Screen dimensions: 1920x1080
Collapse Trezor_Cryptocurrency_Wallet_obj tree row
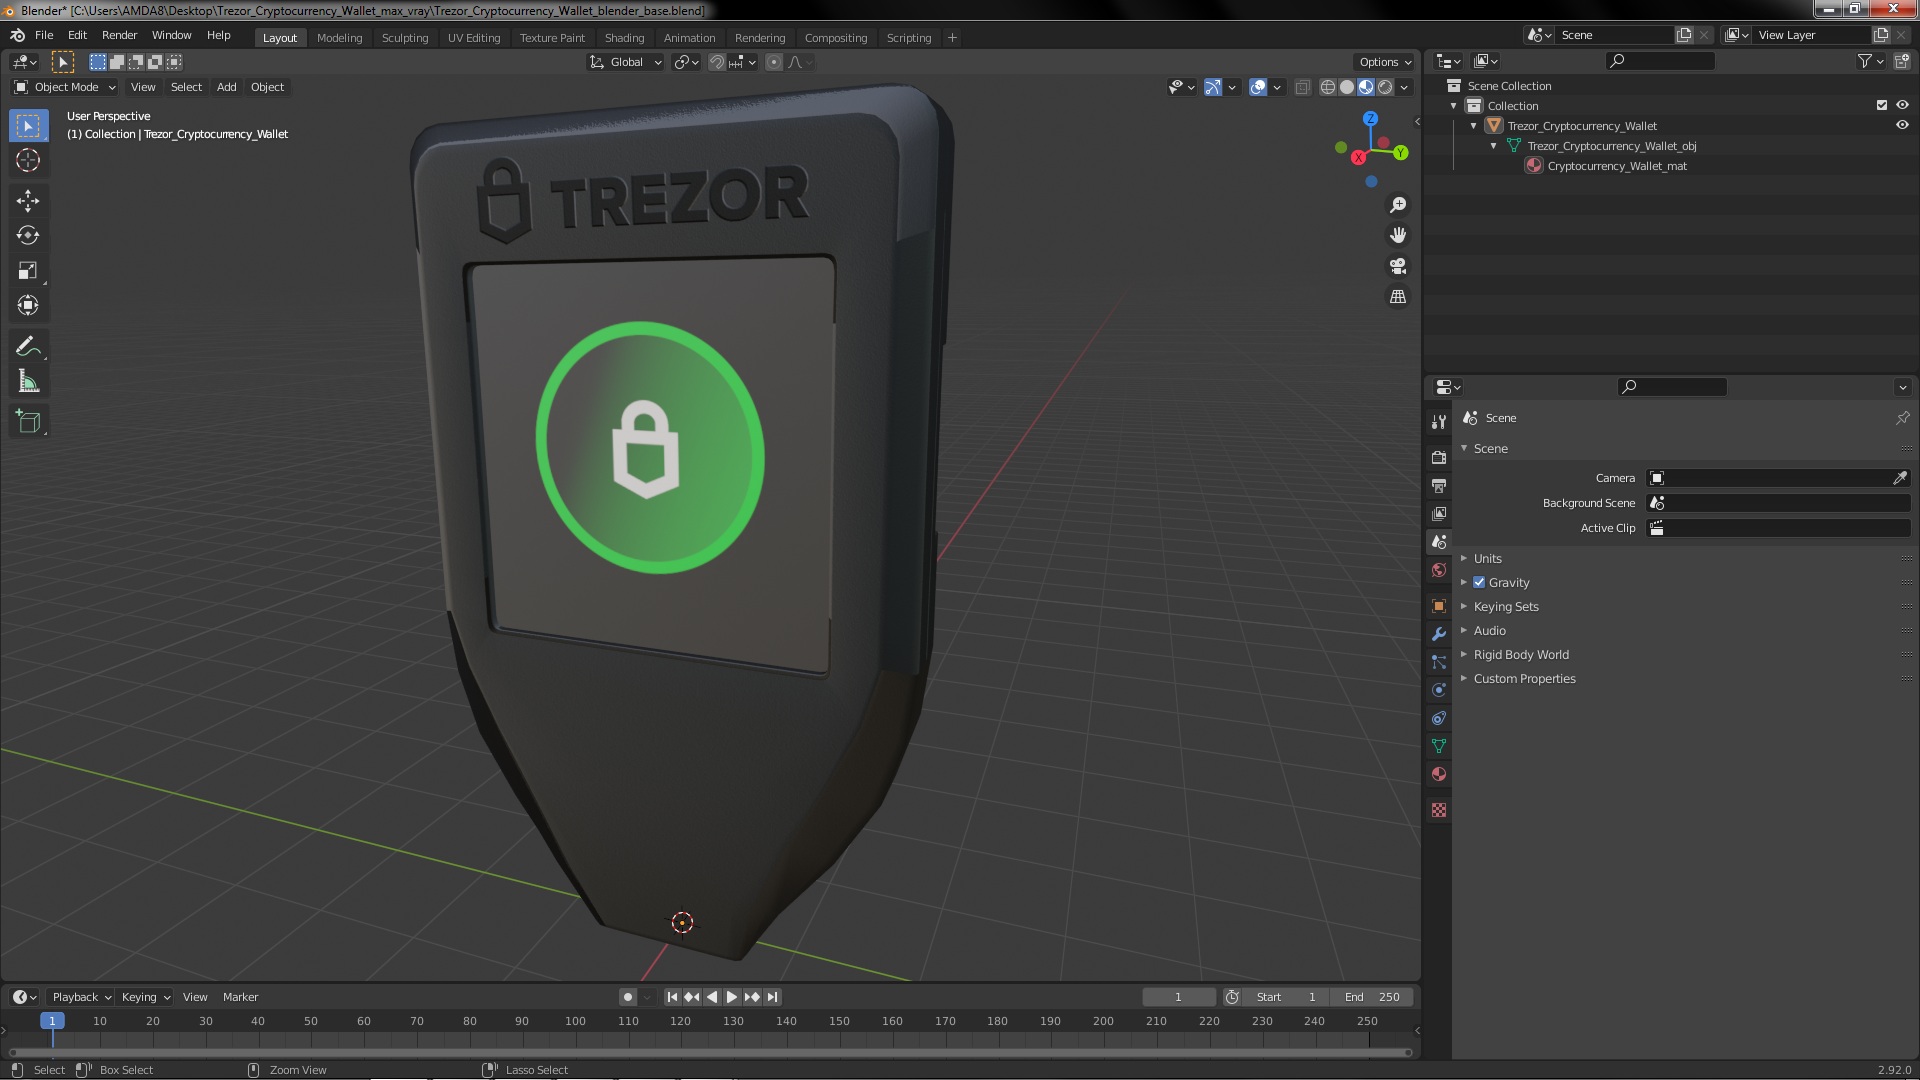(1494, 146)
